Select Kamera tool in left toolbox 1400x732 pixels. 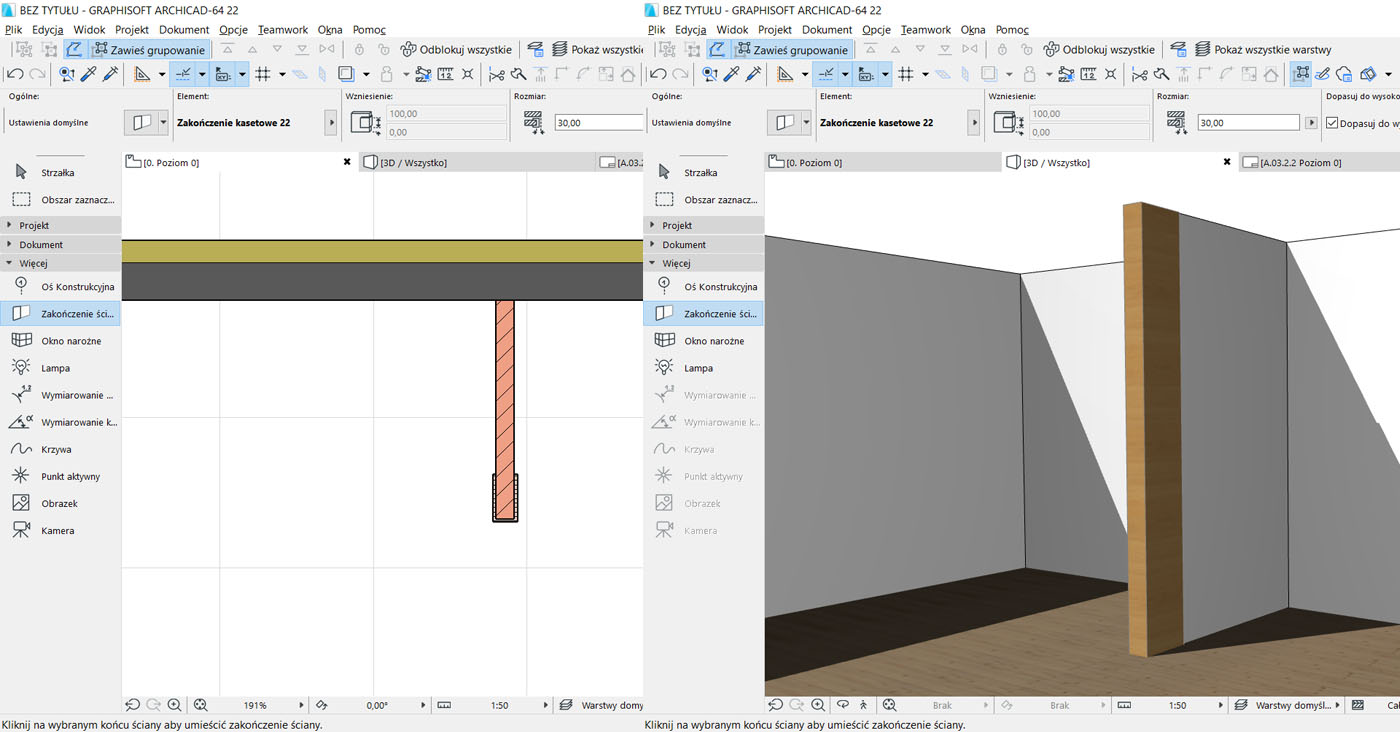57,530
